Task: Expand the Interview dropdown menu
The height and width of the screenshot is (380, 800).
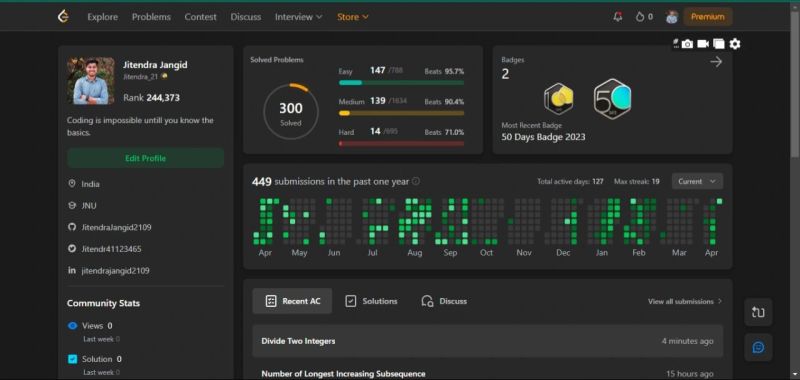Action: coord(299,17)
